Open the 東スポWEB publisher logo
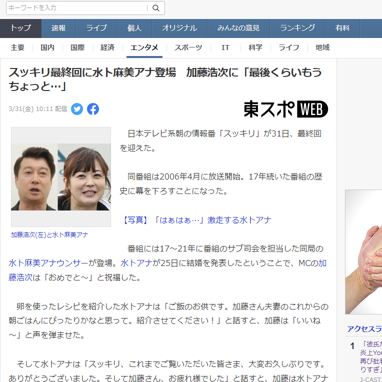The width and height of the screenshot is (382, 382). 286,109
